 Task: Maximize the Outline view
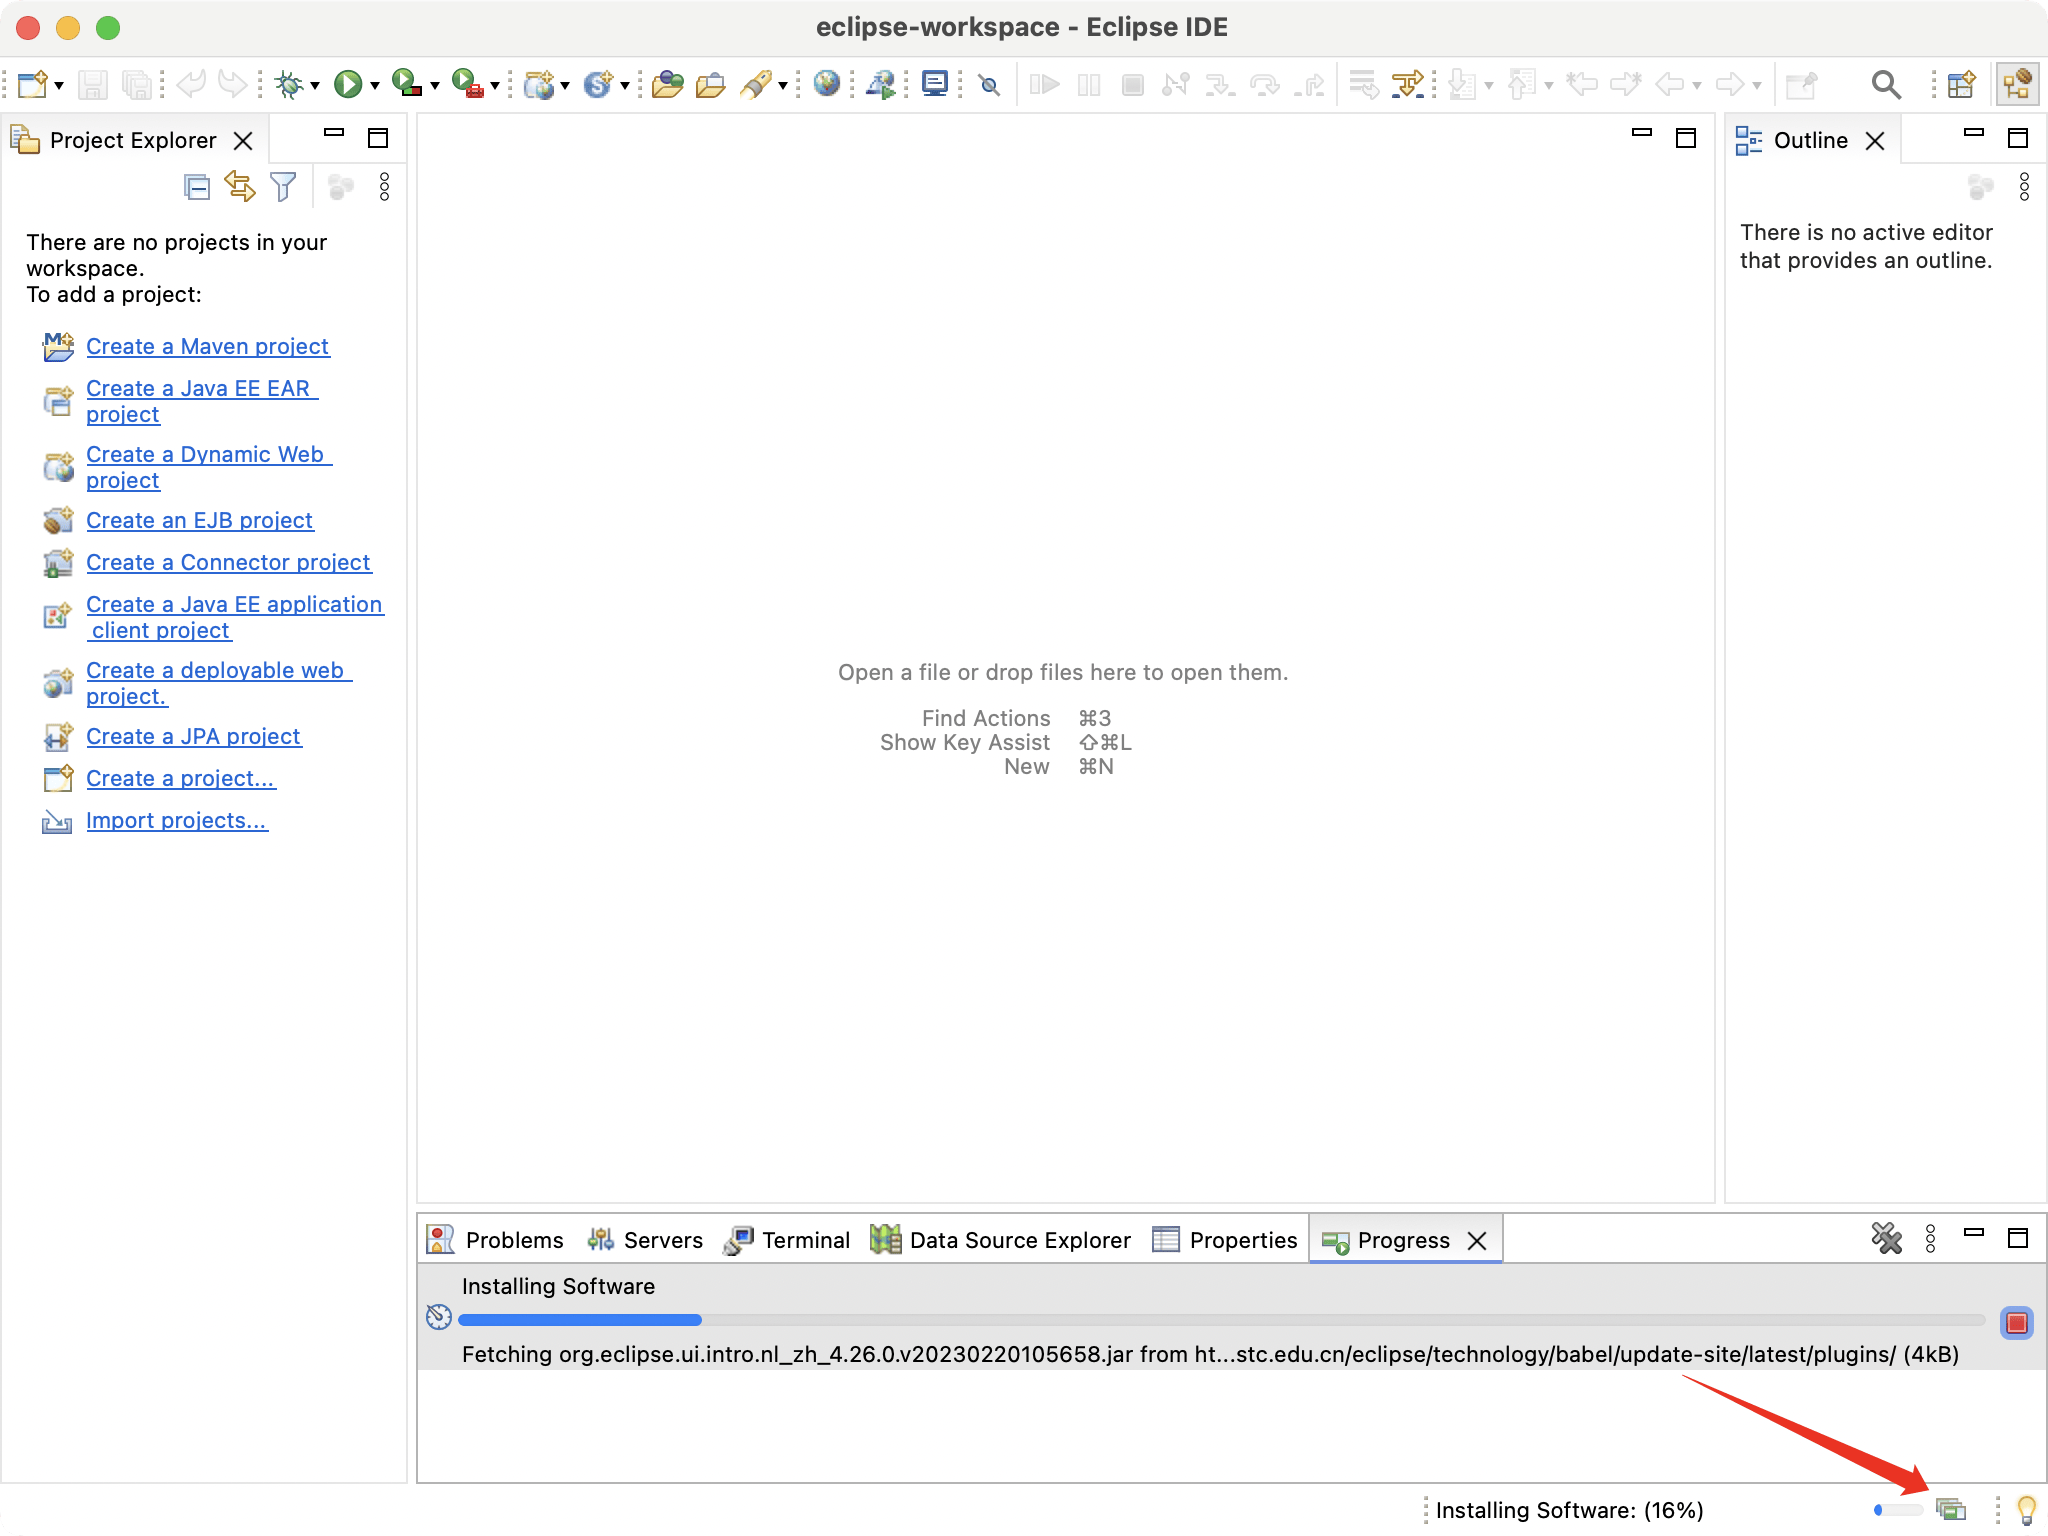click(x=2018, y=138)
